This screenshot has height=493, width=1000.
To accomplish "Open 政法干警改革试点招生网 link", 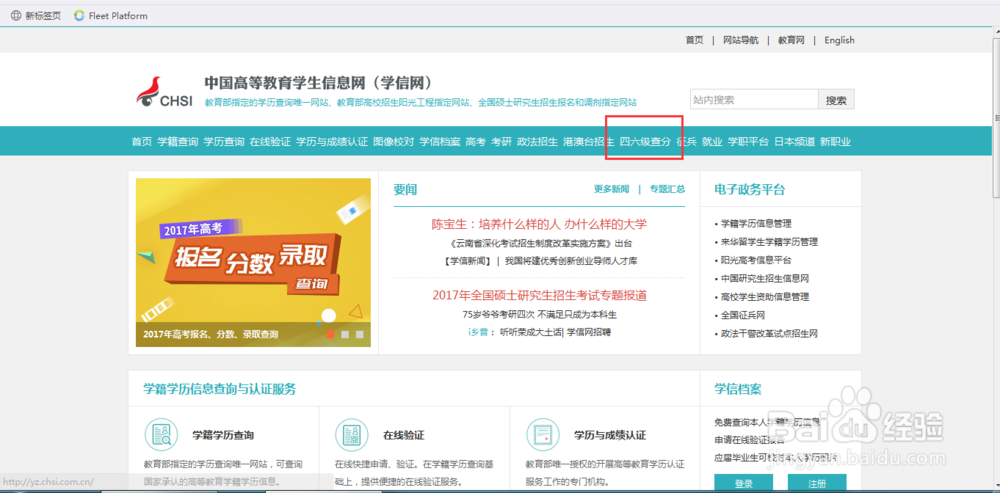I will point(769,333).
